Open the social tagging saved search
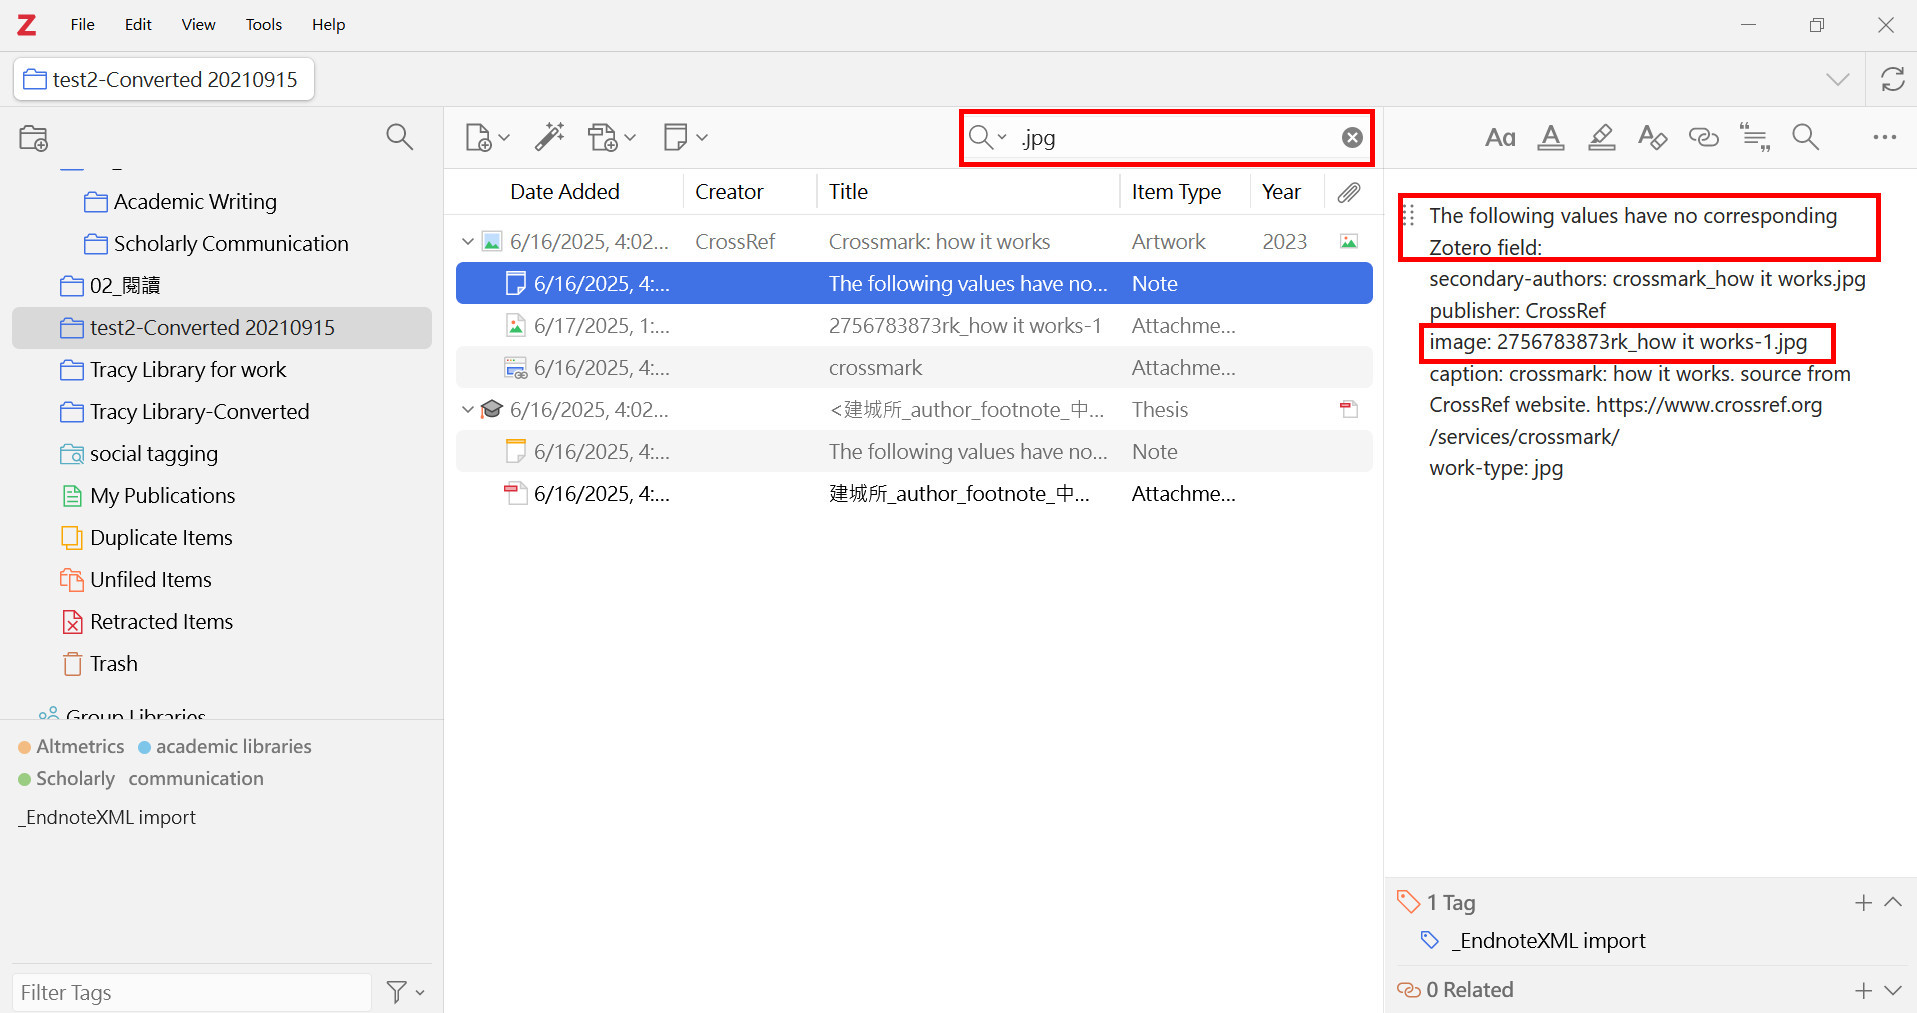Image resolution: width=1917 pixels, height=1013 pixels. [153, 454]
